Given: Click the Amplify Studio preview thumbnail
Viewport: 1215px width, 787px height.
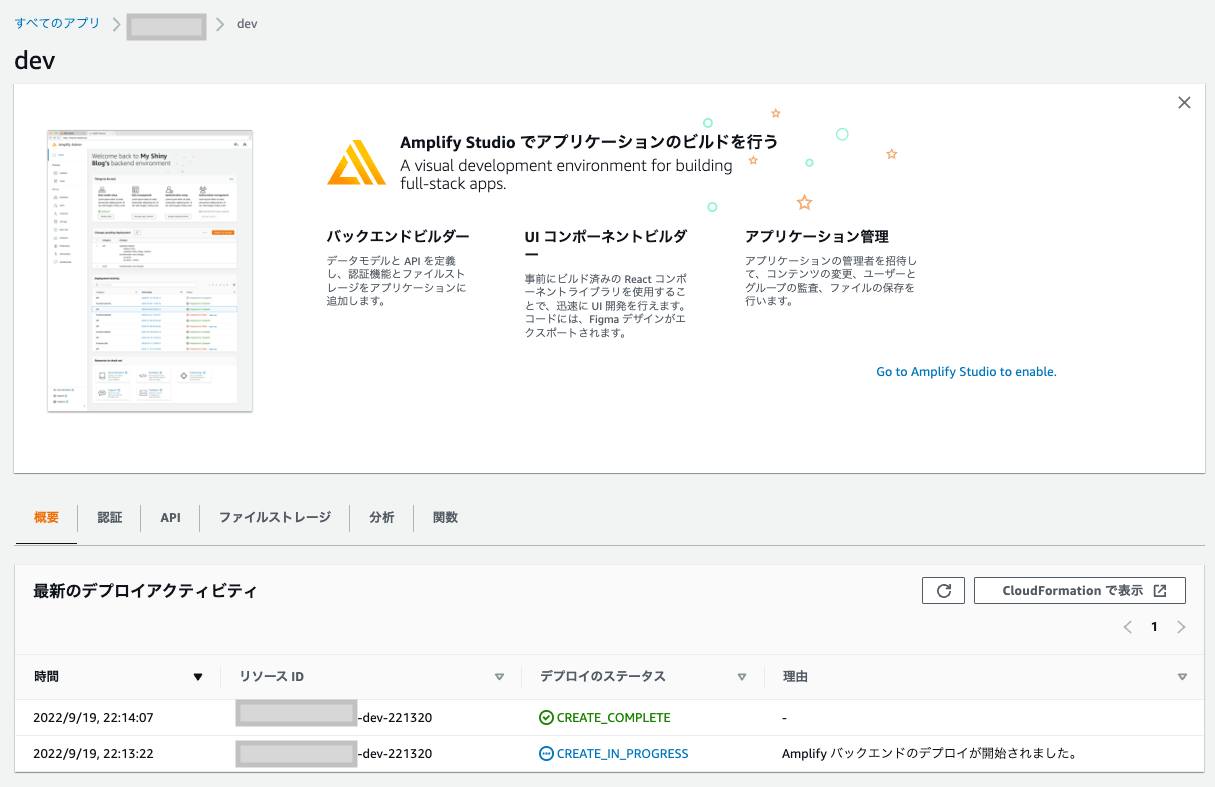Looking at the screenshot, I should (149, 270).
